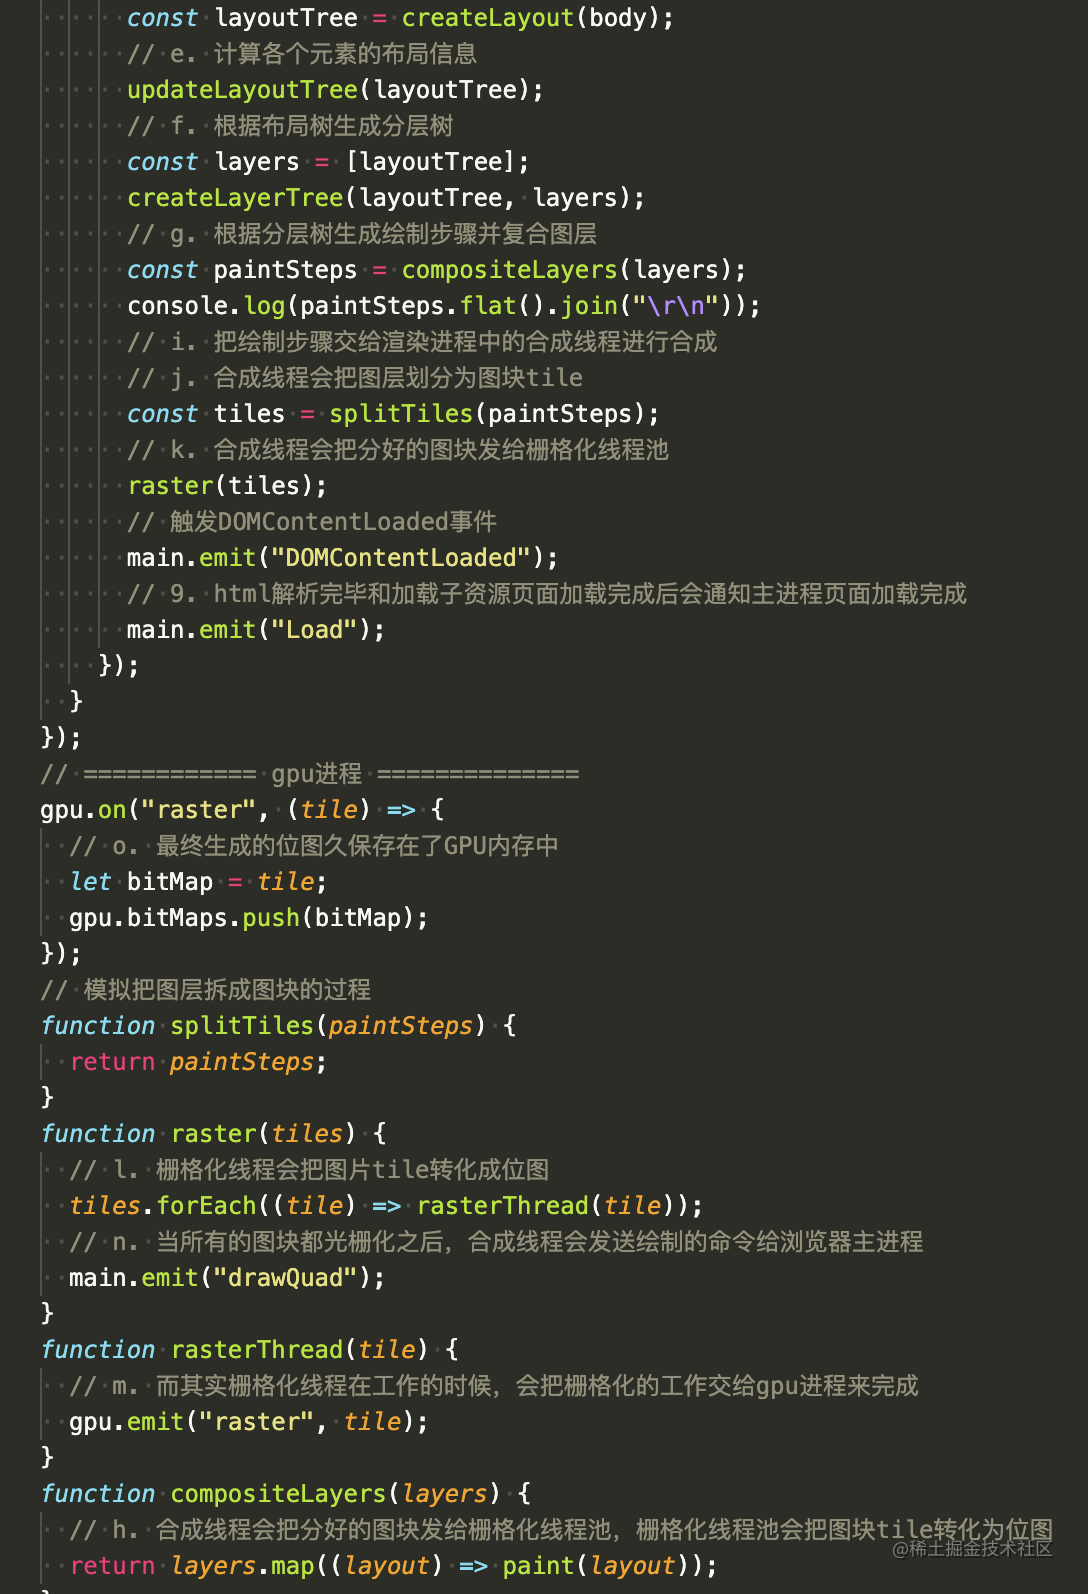The width and height of the screenshot is (1088, 1594).
Task: Click the 'let bitMap = tile;' line
Action: point(198,882)
